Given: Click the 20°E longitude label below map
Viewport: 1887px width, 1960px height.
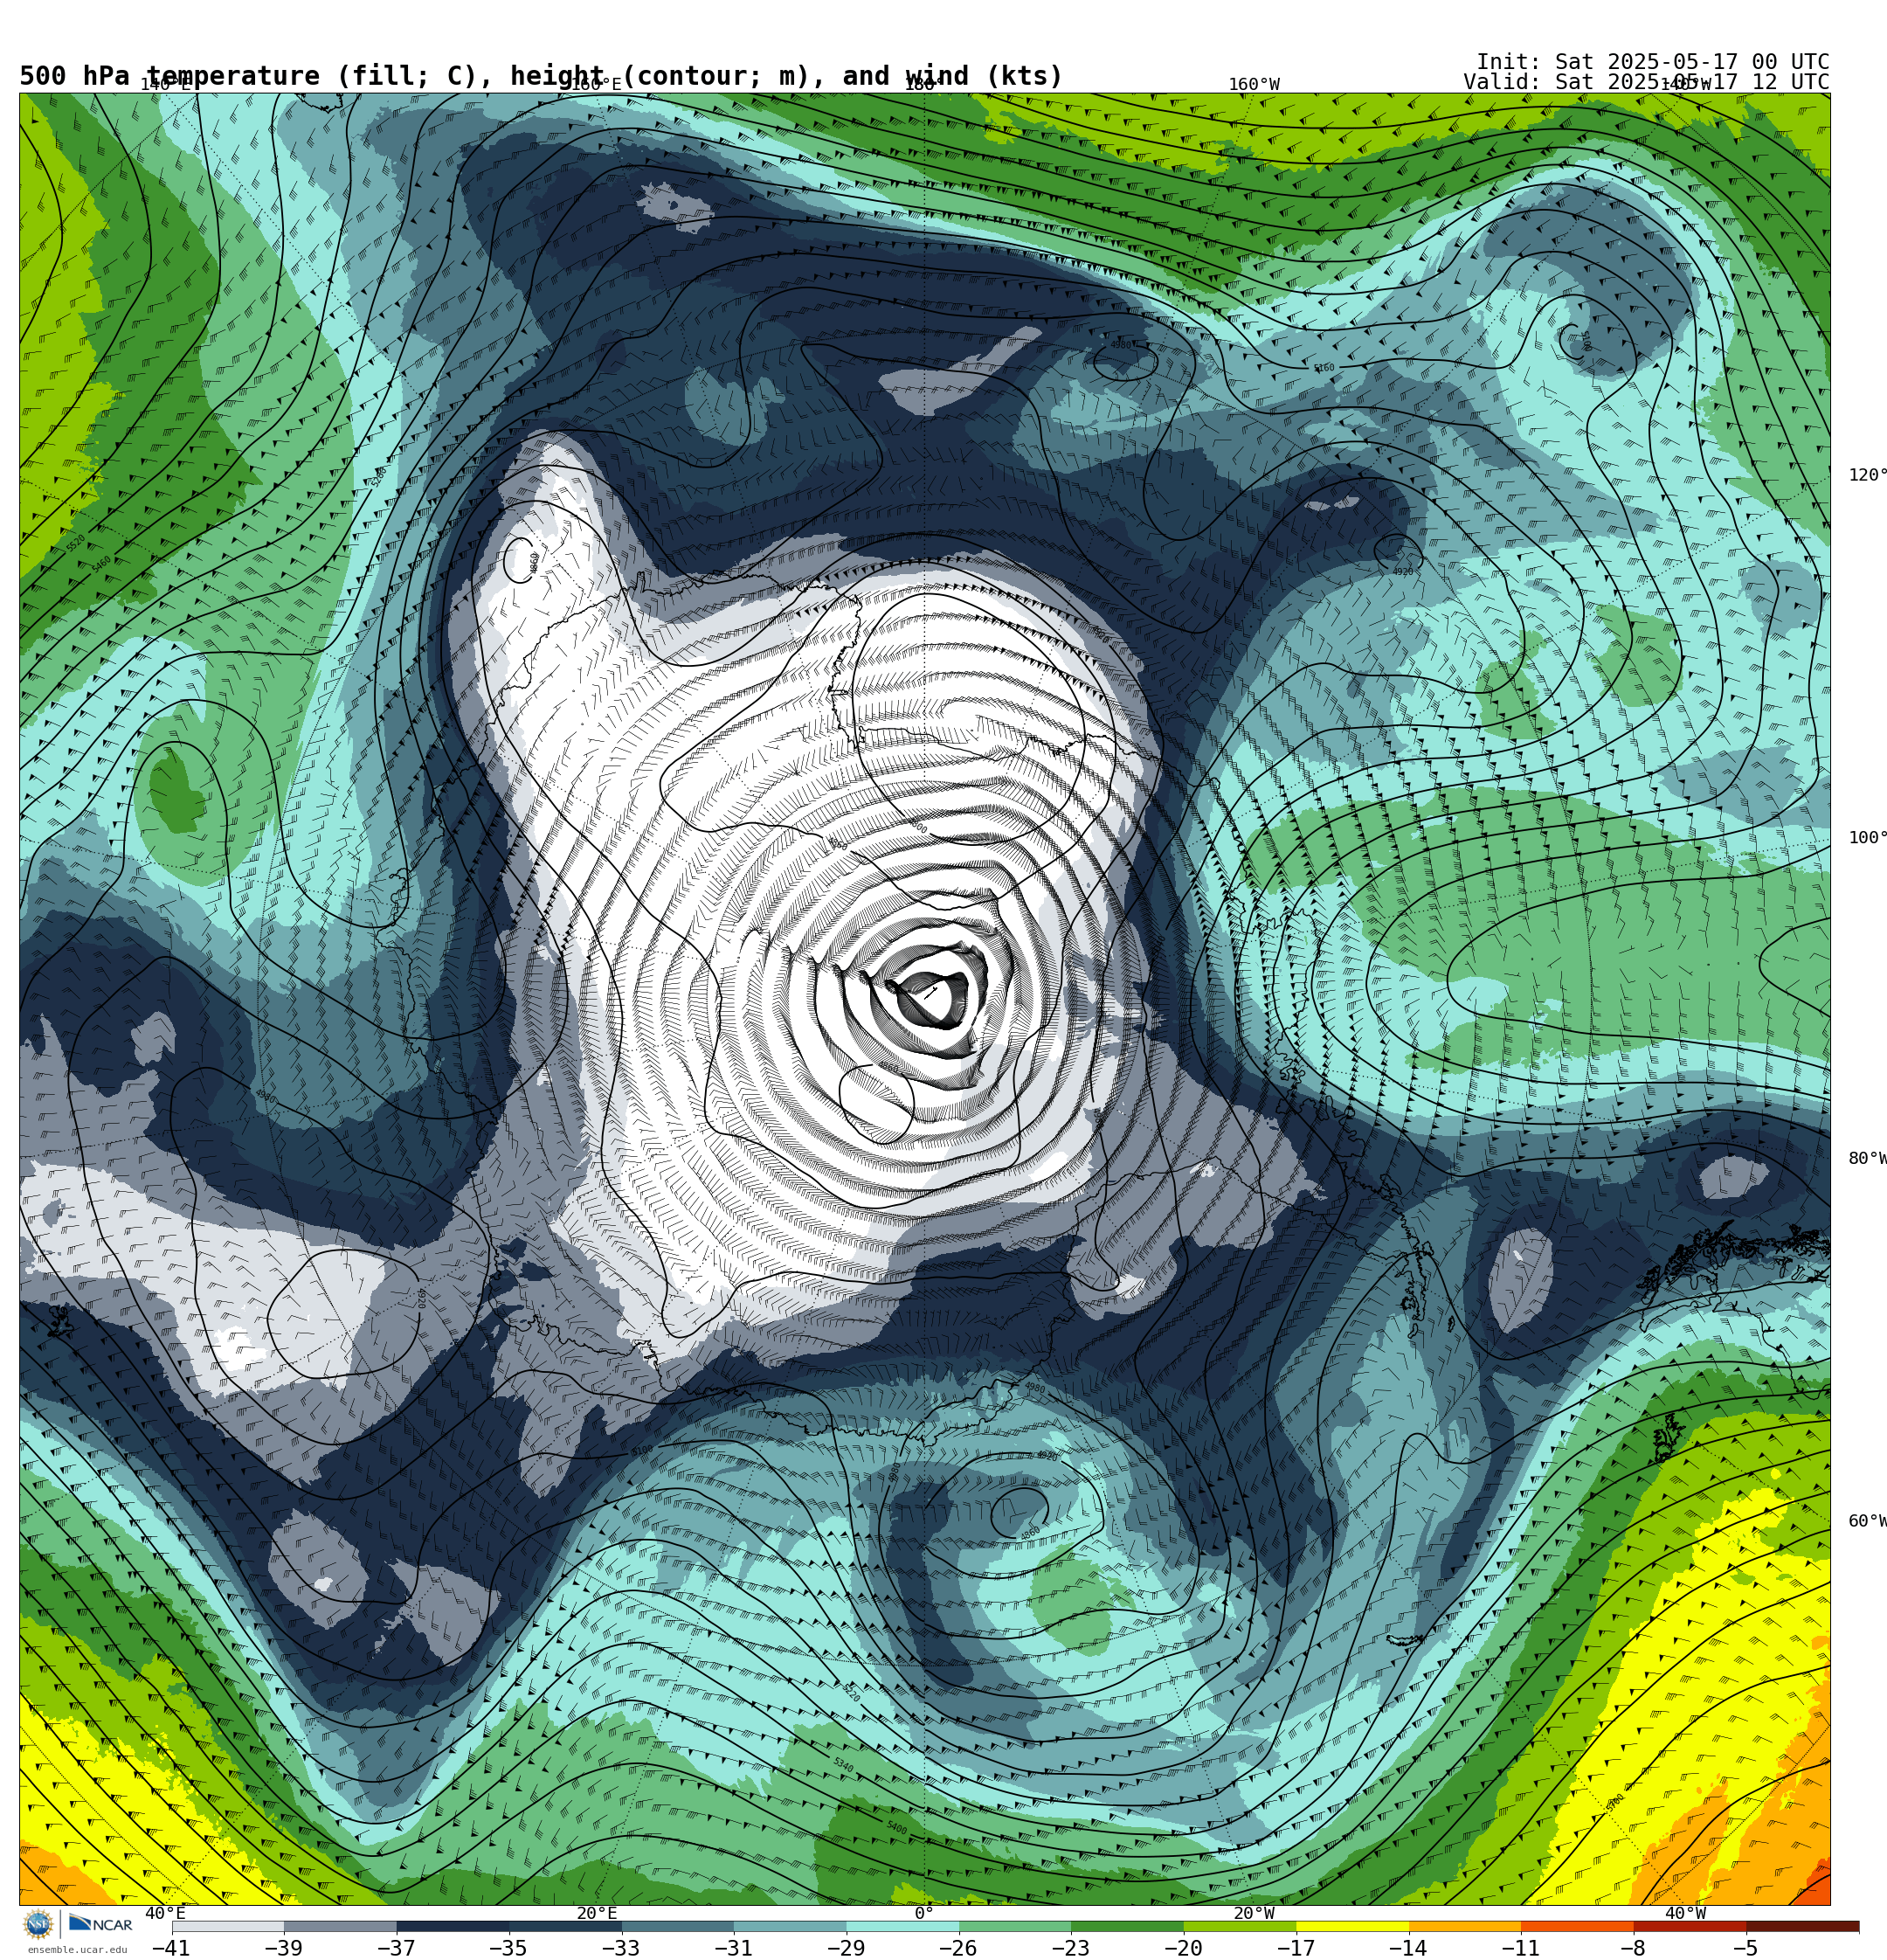Looking at the screenshot, I should 597,1913.
